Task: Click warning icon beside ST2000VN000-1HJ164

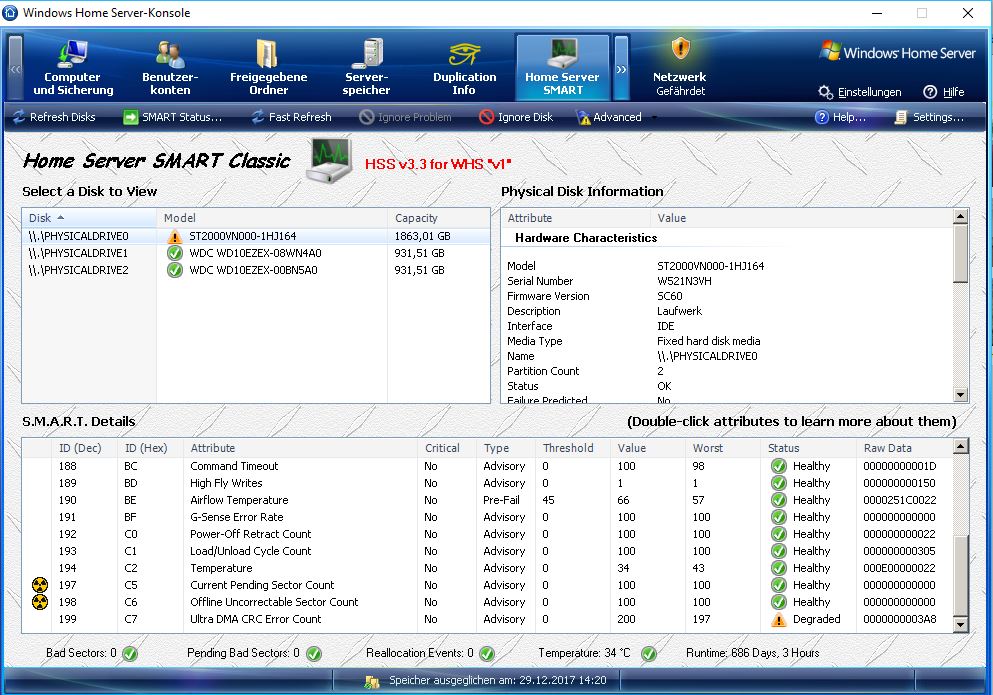Action: coord(174,237)
